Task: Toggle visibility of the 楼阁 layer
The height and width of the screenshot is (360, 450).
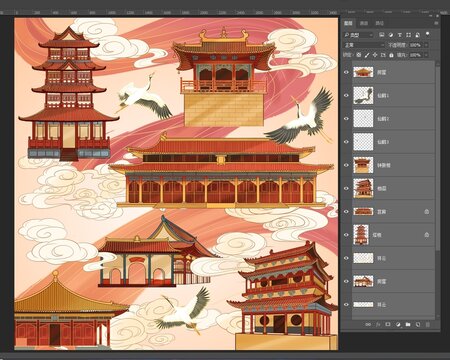Action: 346,188
